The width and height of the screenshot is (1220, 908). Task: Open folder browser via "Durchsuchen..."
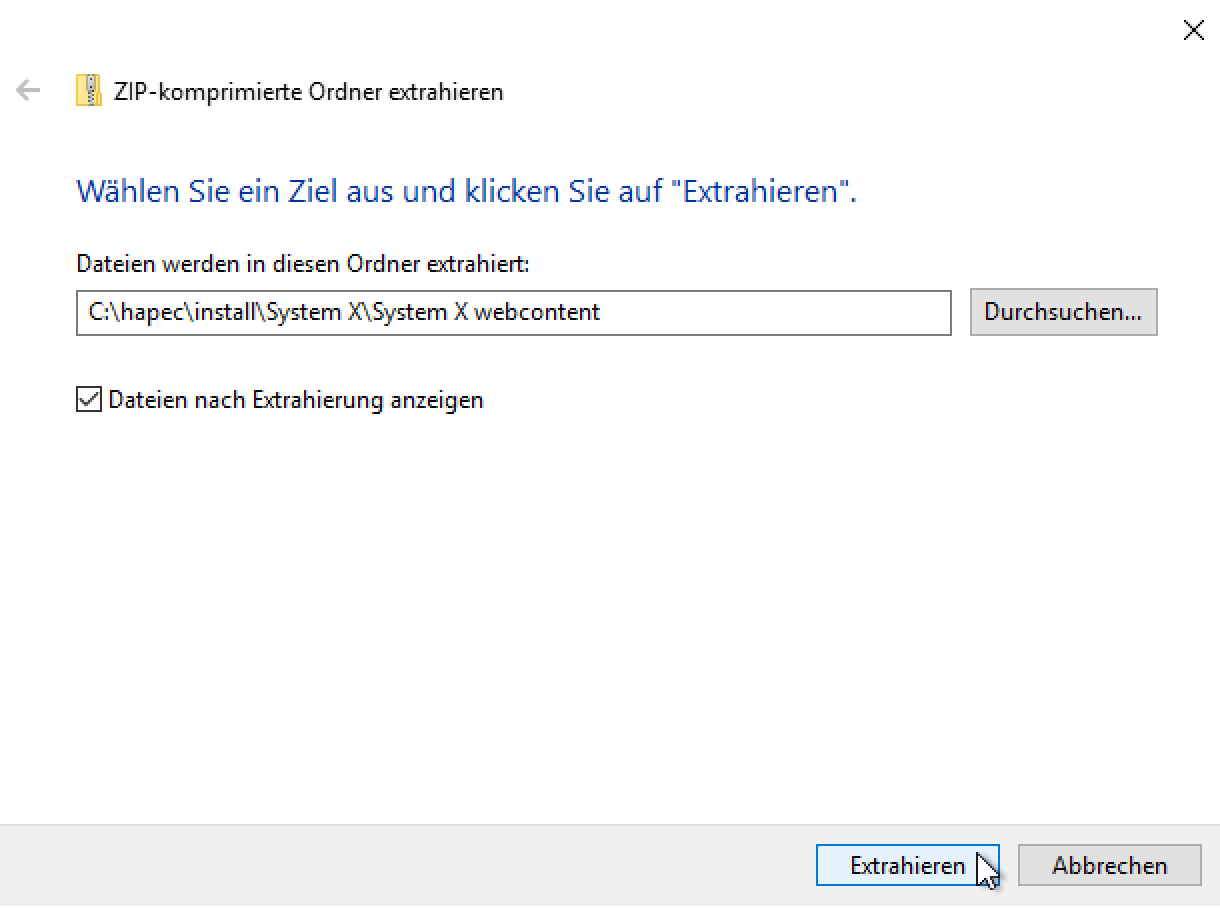click(1063, 312)
